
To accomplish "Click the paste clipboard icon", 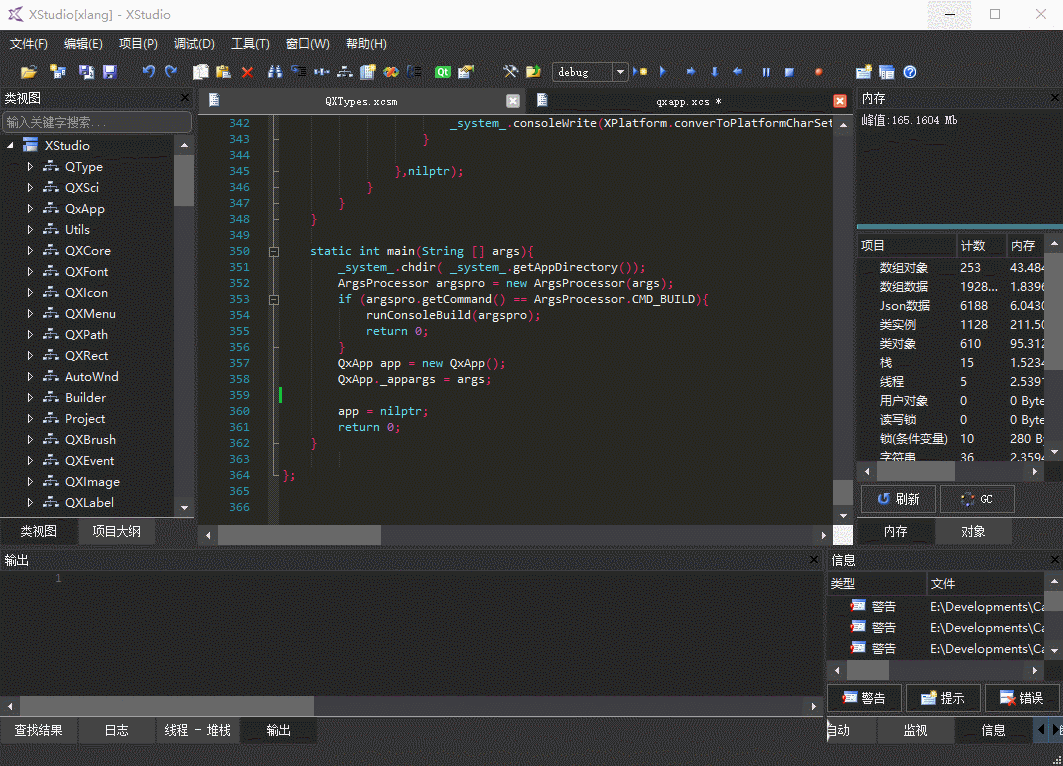I will 223,72.
